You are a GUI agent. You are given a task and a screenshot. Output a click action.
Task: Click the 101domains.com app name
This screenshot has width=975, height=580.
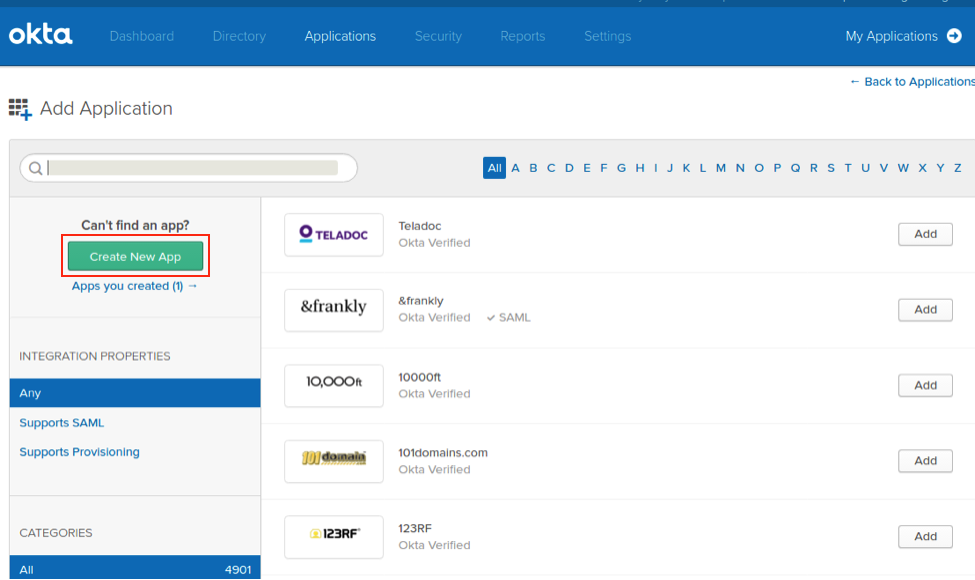[x=443, y=453]
